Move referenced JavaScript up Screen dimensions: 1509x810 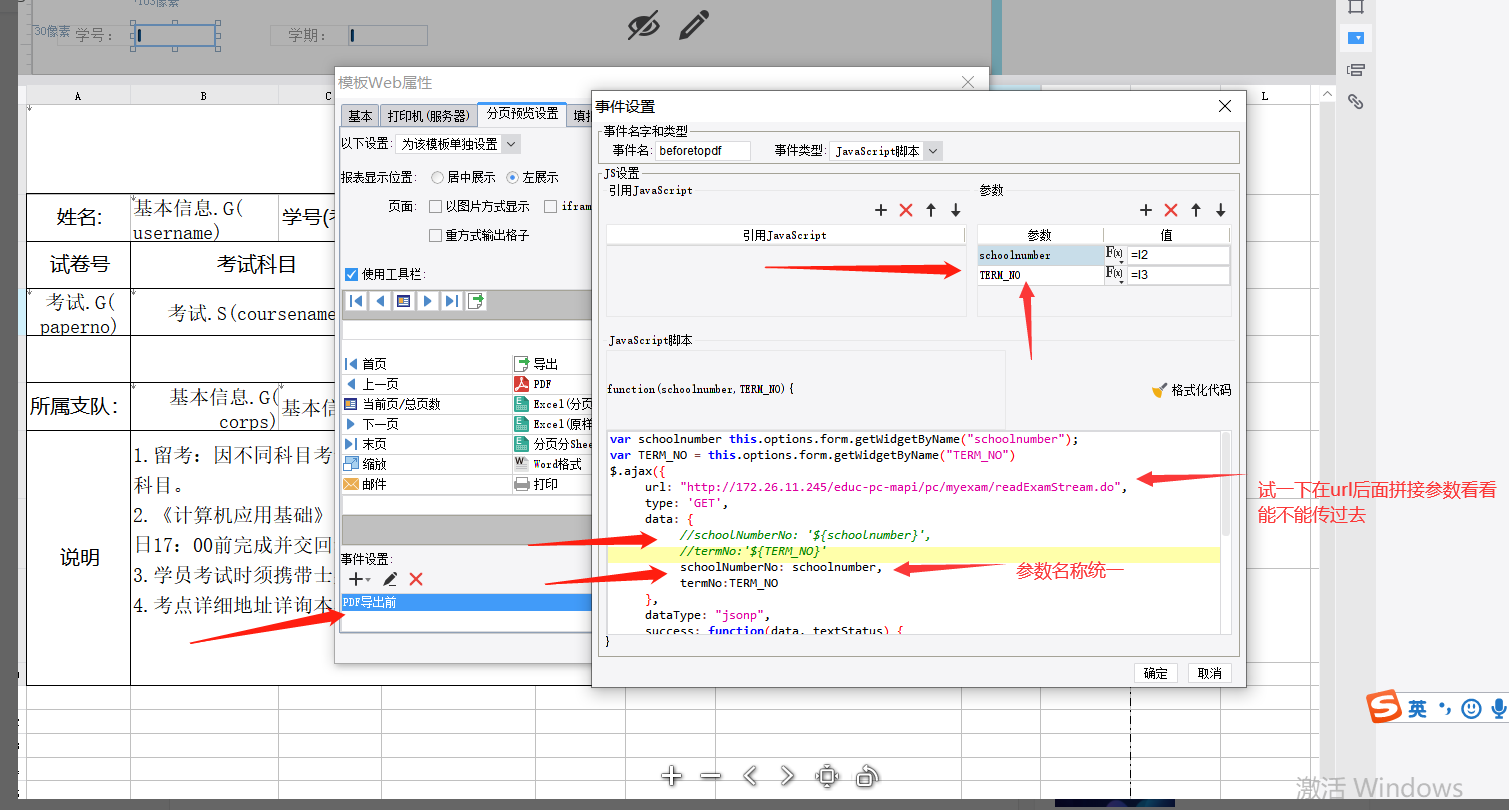[x=931, y=210]
